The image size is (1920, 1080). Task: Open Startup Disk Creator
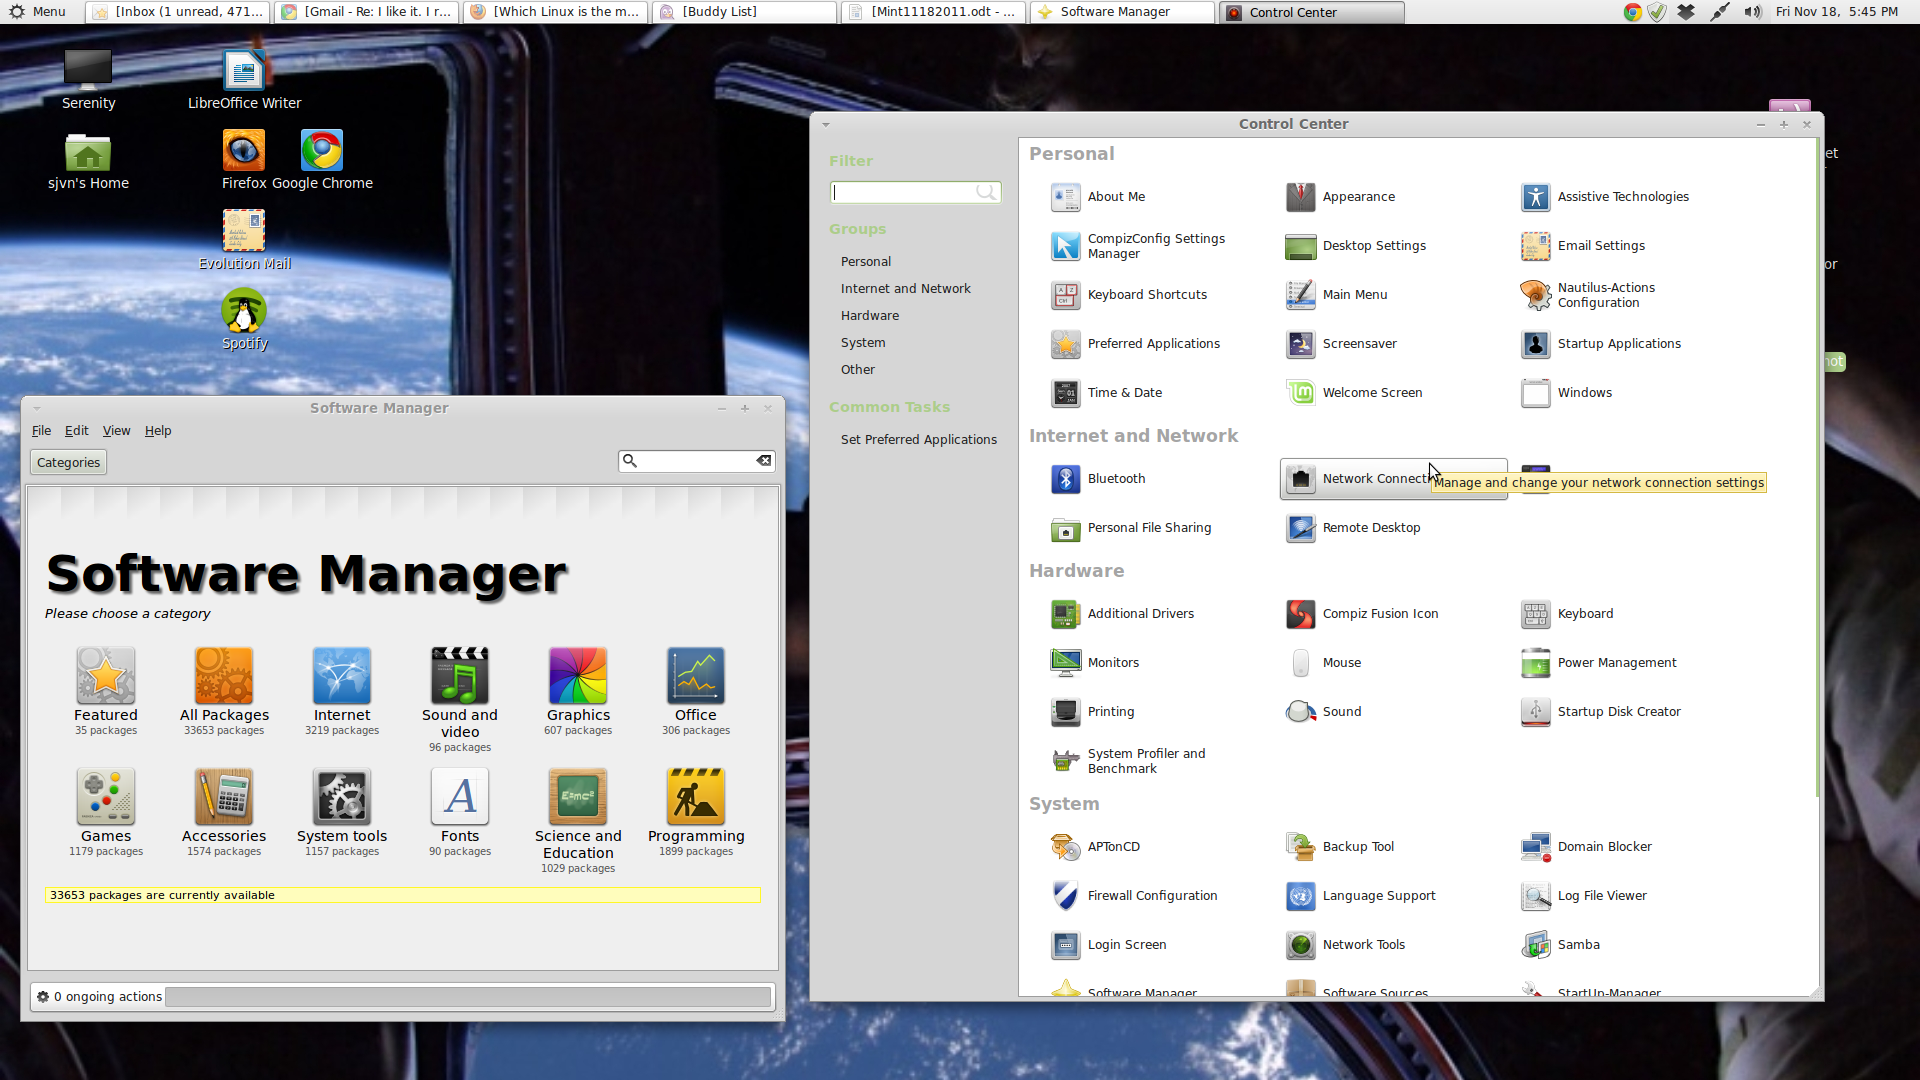point(1600,712)
